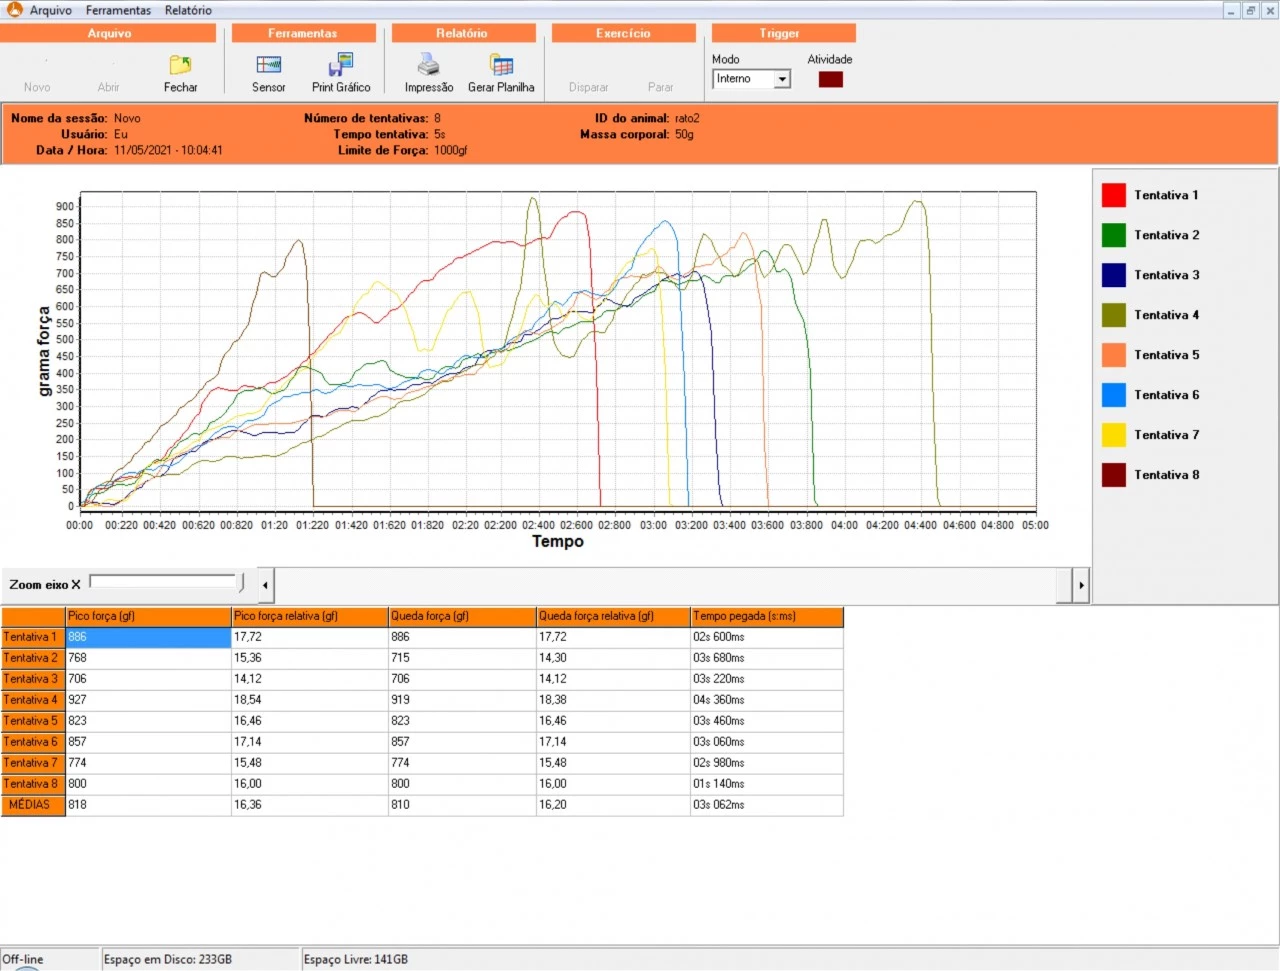
Task: Open the Relatório menu
Action: click(188, 10)
